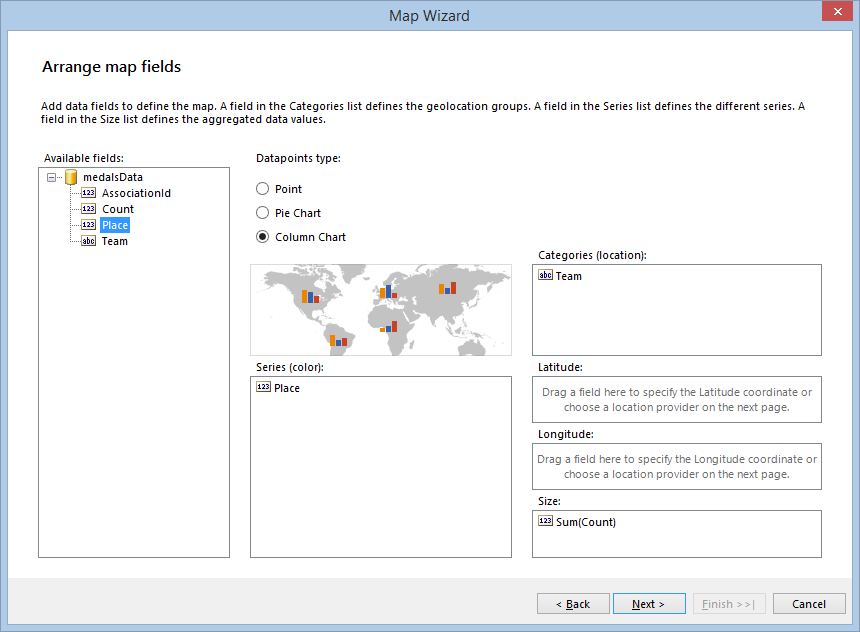Click the medalsData table icon
The height and width of the screenshot is (632, 860).
(69, 177)
